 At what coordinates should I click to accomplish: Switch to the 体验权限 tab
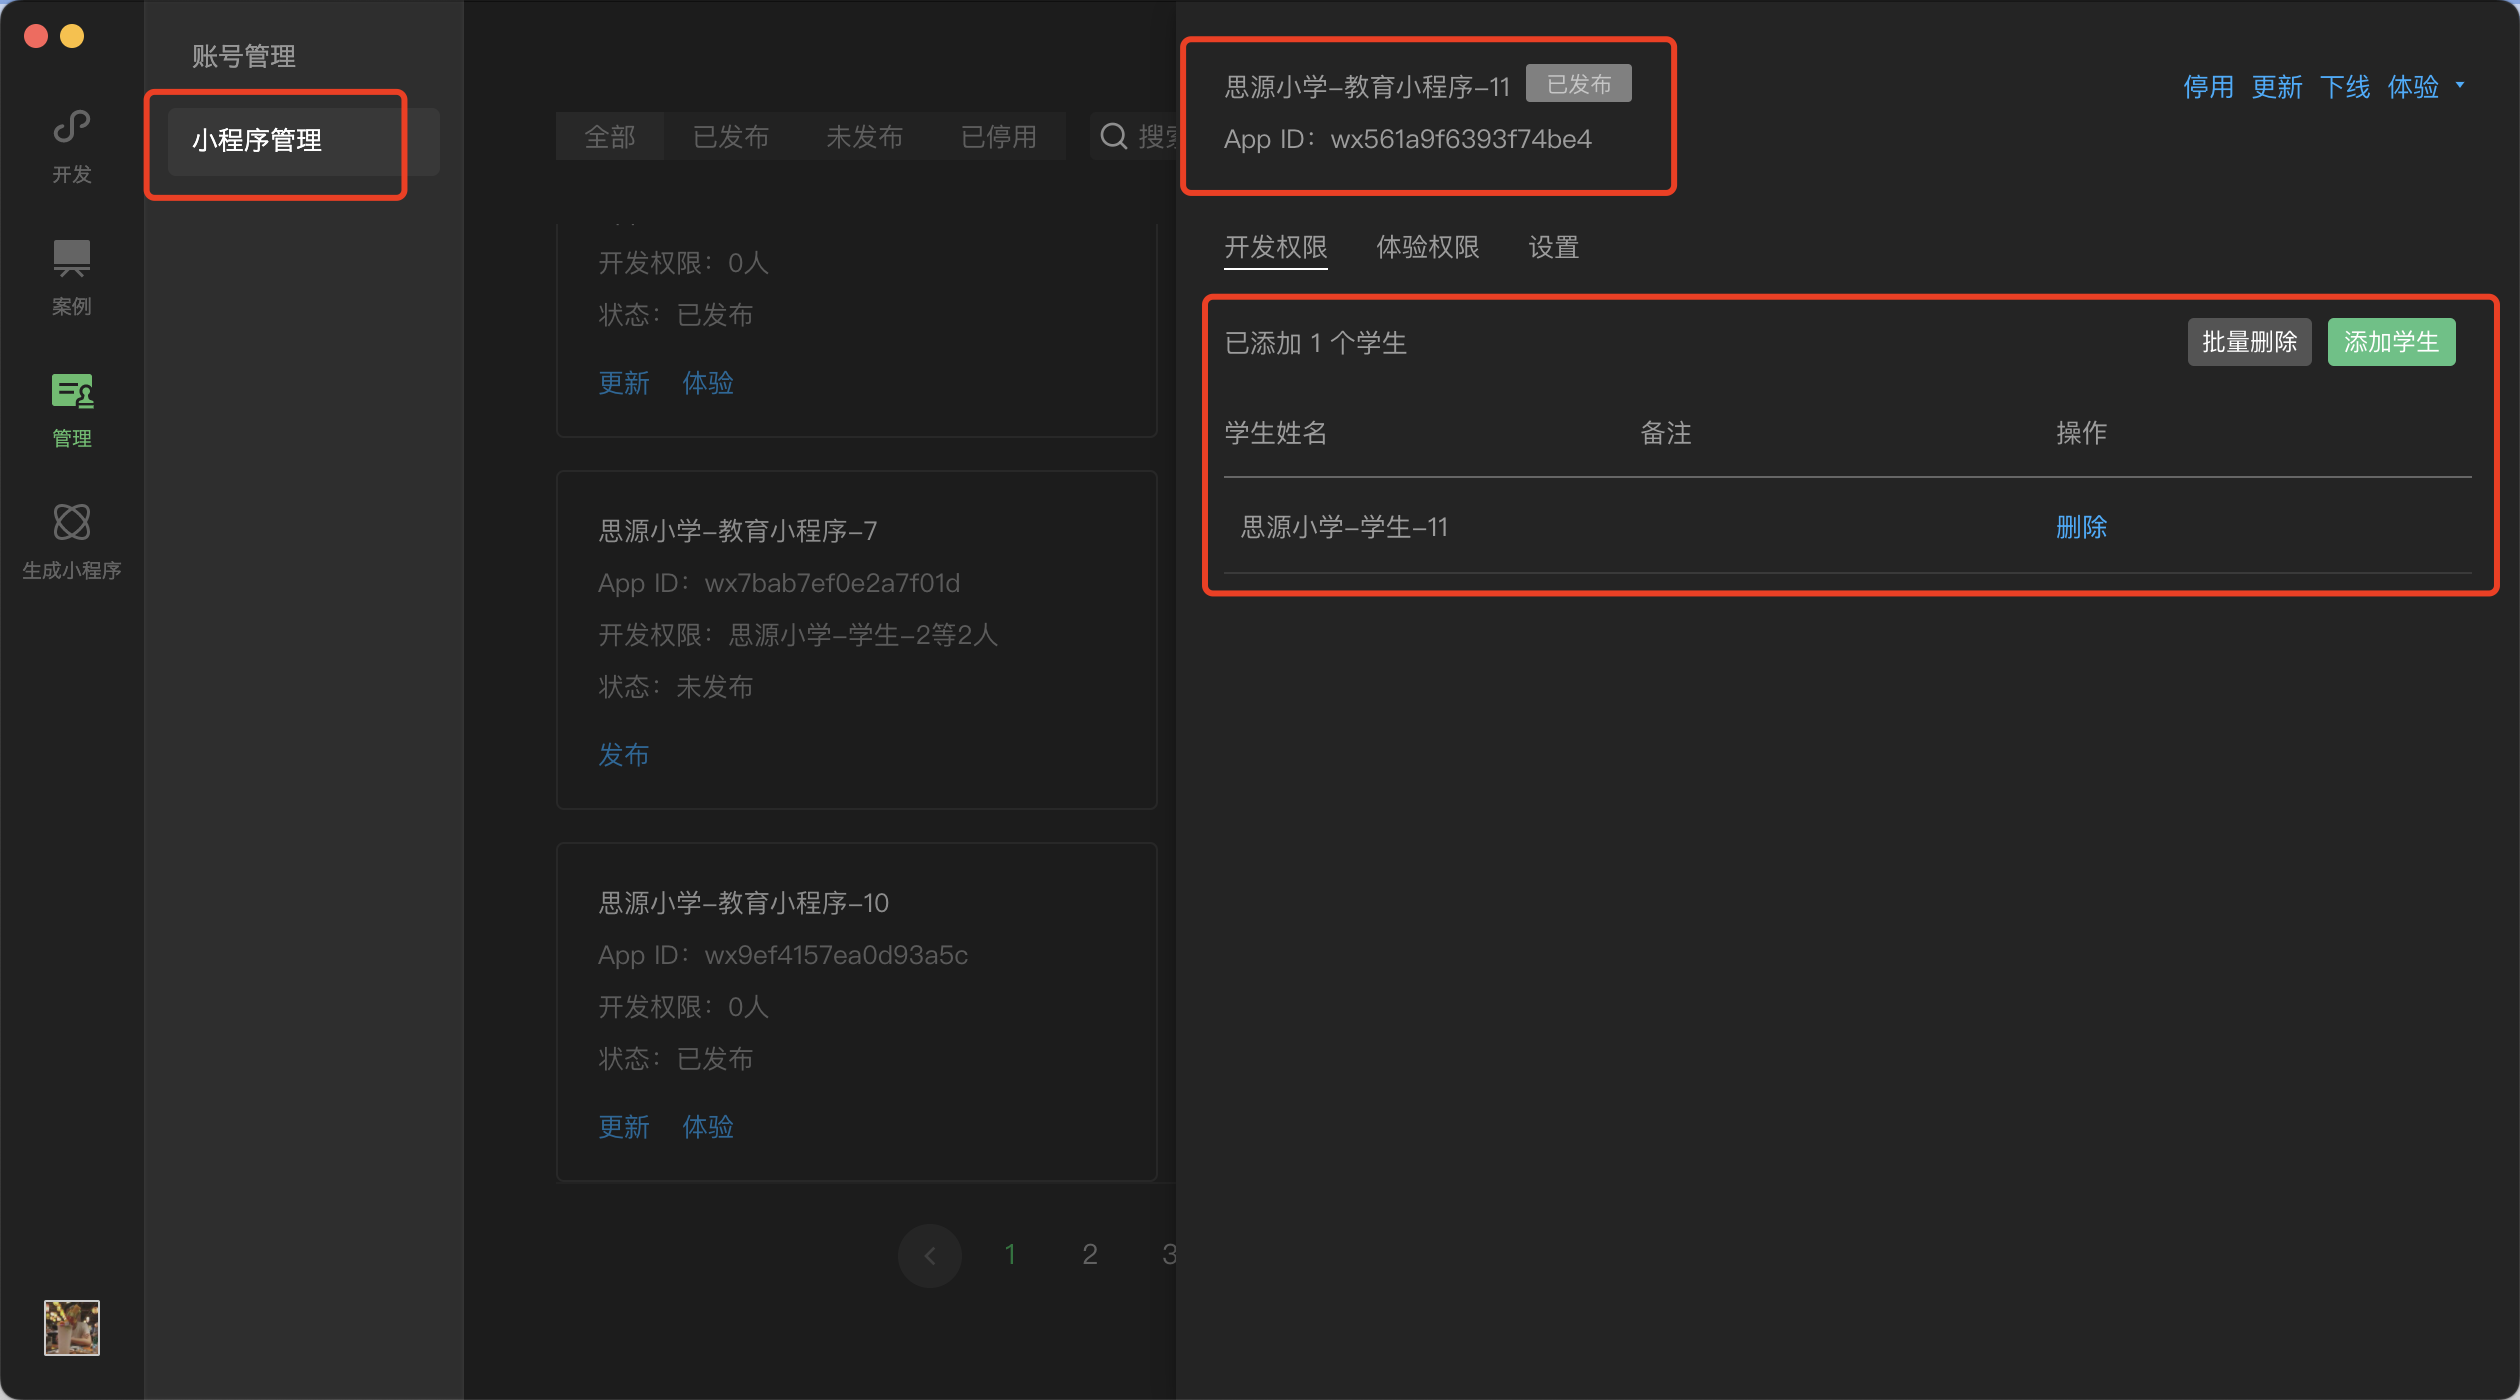click(1427, 247)
